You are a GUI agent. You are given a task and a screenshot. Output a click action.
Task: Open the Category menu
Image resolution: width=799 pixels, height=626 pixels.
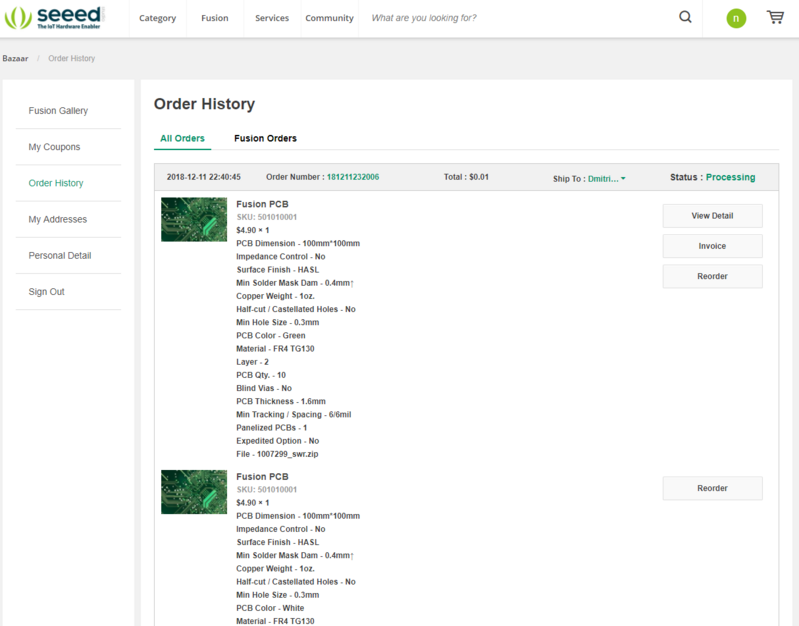[157, 18]
